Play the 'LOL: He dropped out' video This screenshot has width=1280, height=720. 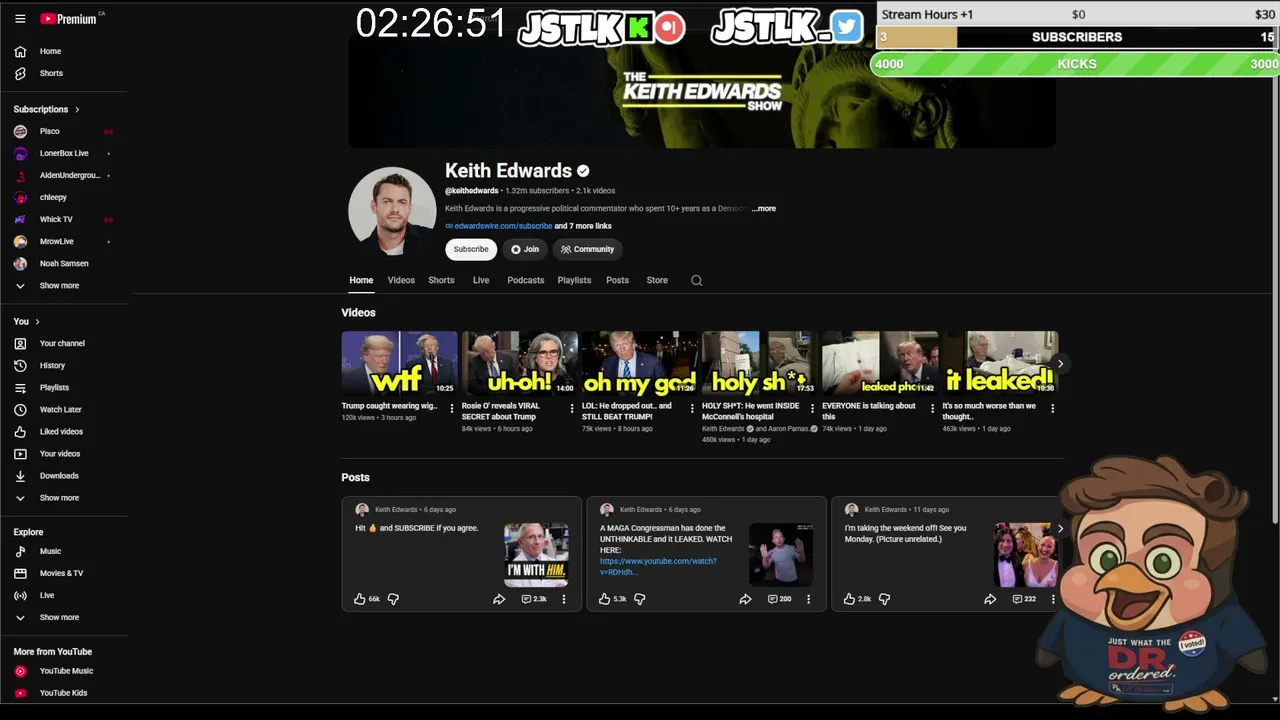[x=639, y=364]
